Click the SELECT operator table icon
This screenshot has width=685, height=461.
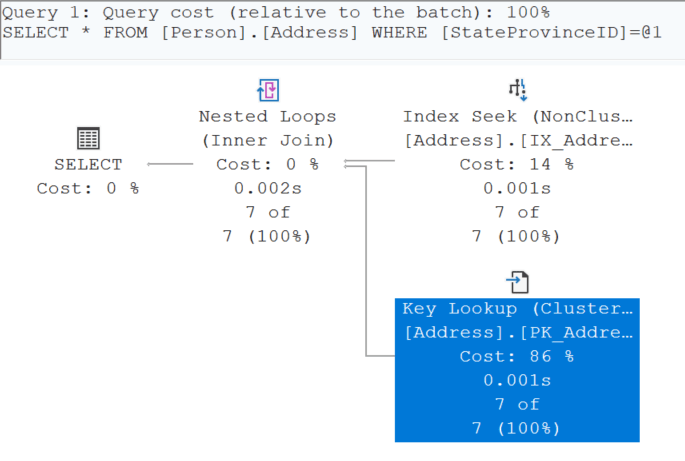point(88,139)
